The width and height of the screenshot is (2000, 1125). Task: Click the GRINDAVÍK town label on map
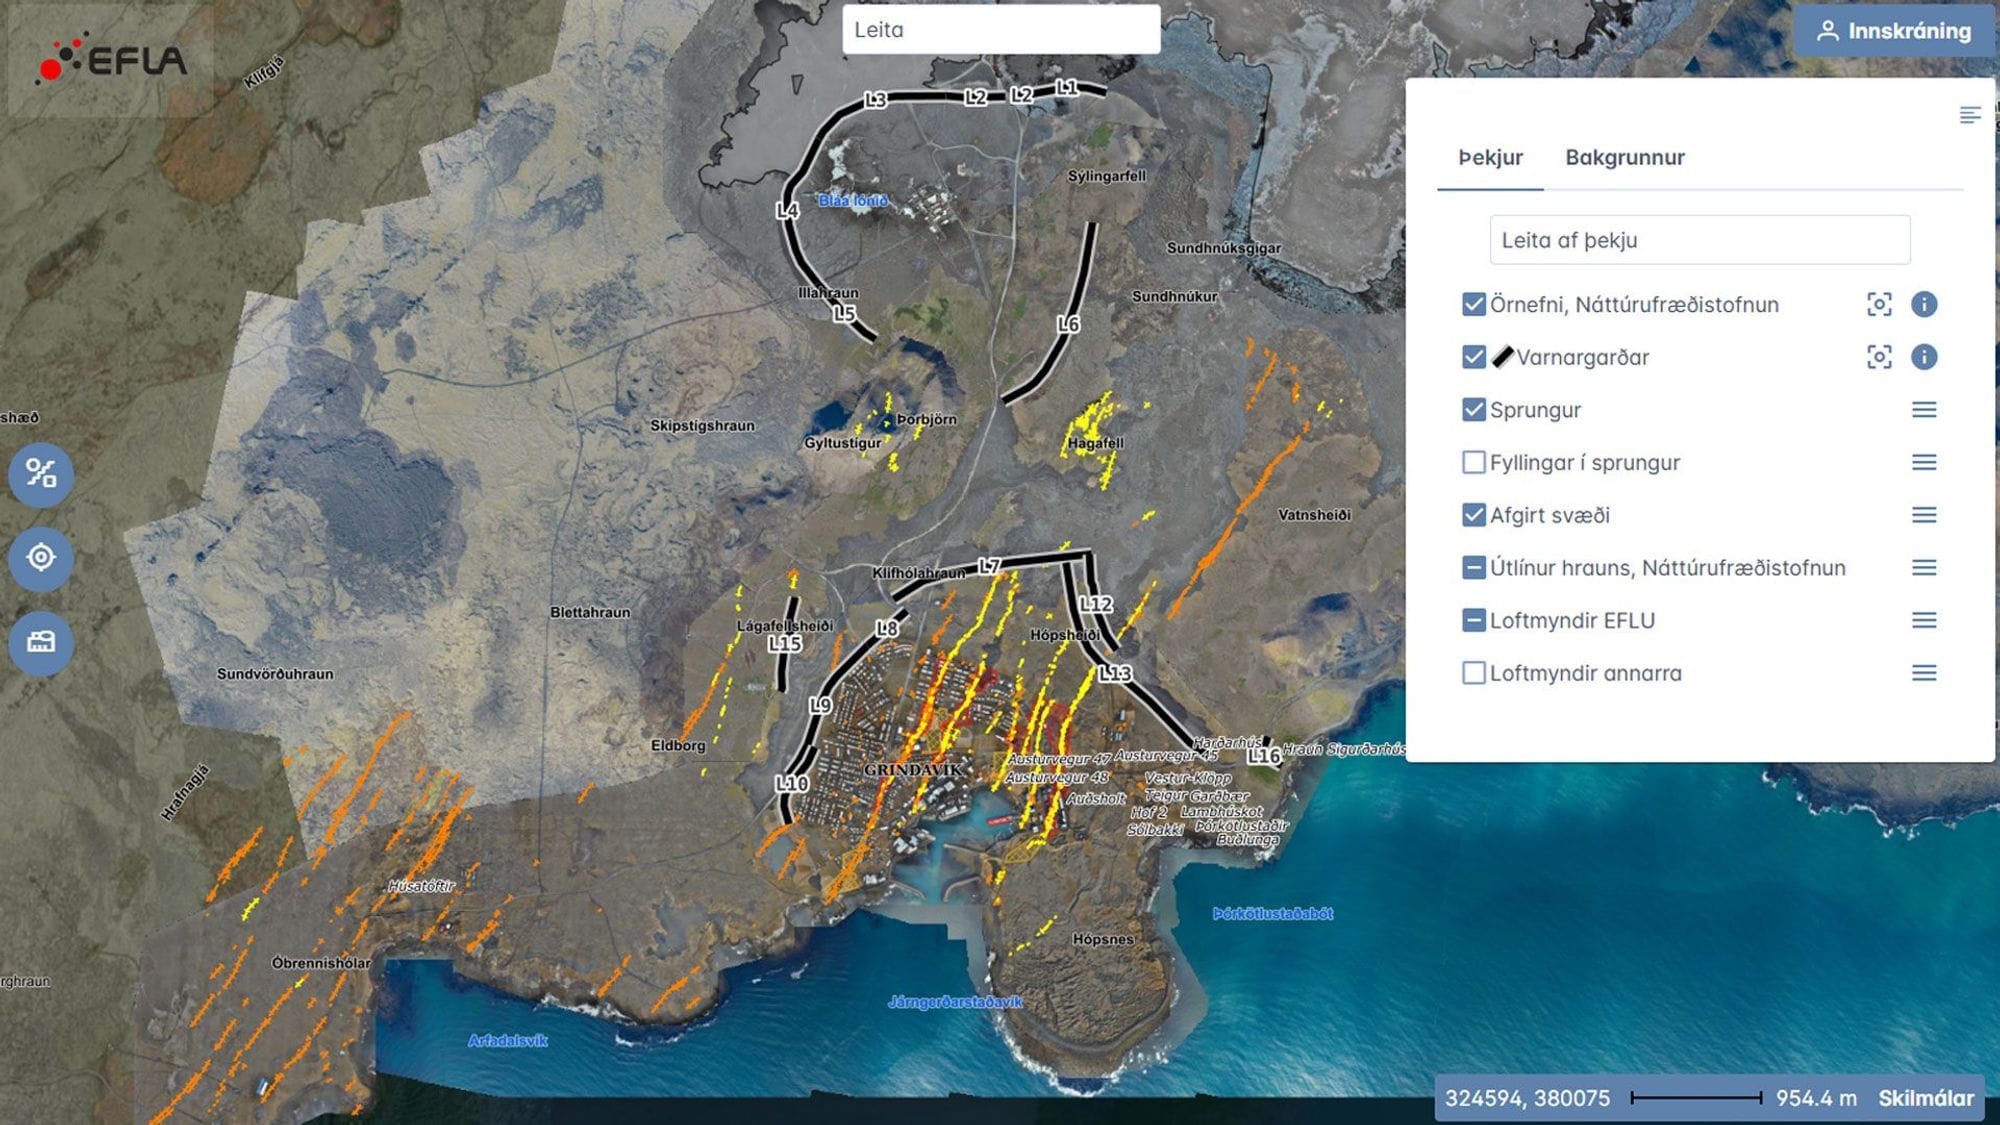point(912,770)
